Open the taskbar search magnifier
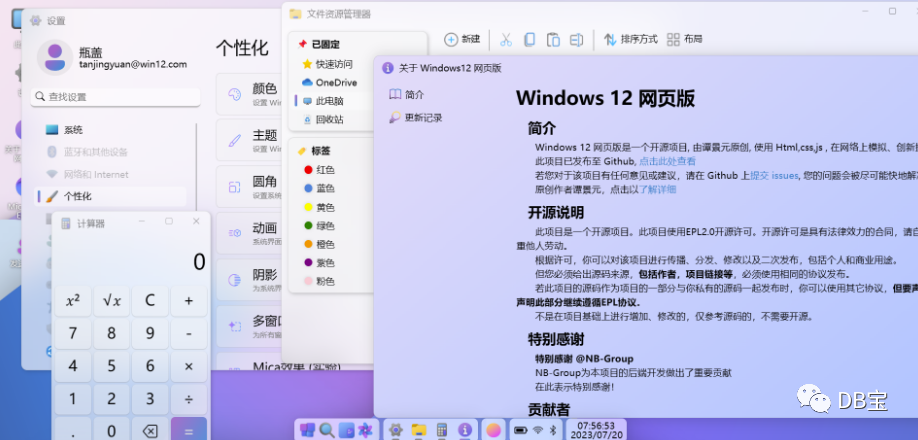 tap(327, 431)
